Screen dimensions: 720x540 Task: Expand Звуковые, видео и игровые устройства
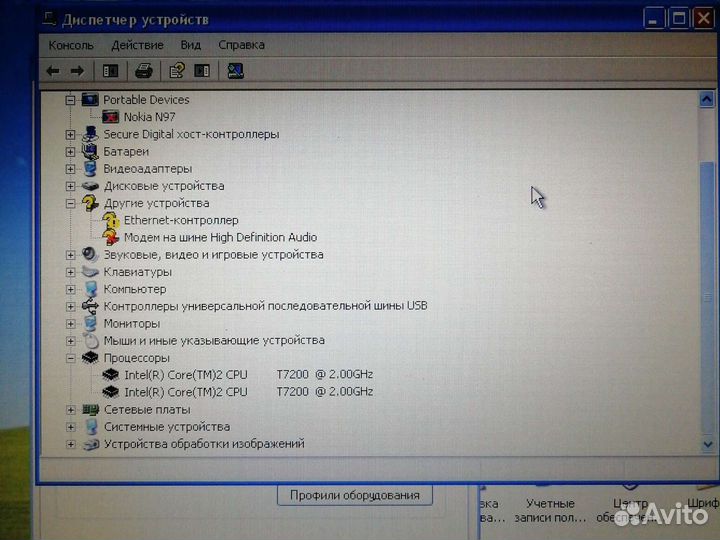click(70, 255)
